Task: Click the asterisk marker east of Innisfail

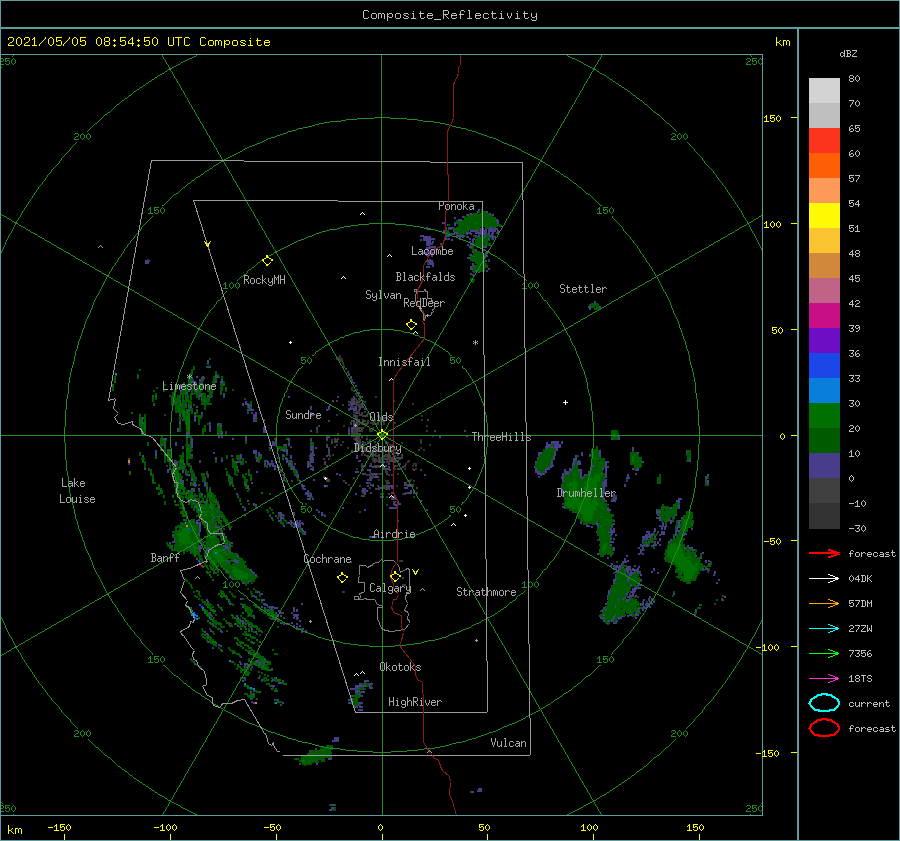Action: (475, 343)
